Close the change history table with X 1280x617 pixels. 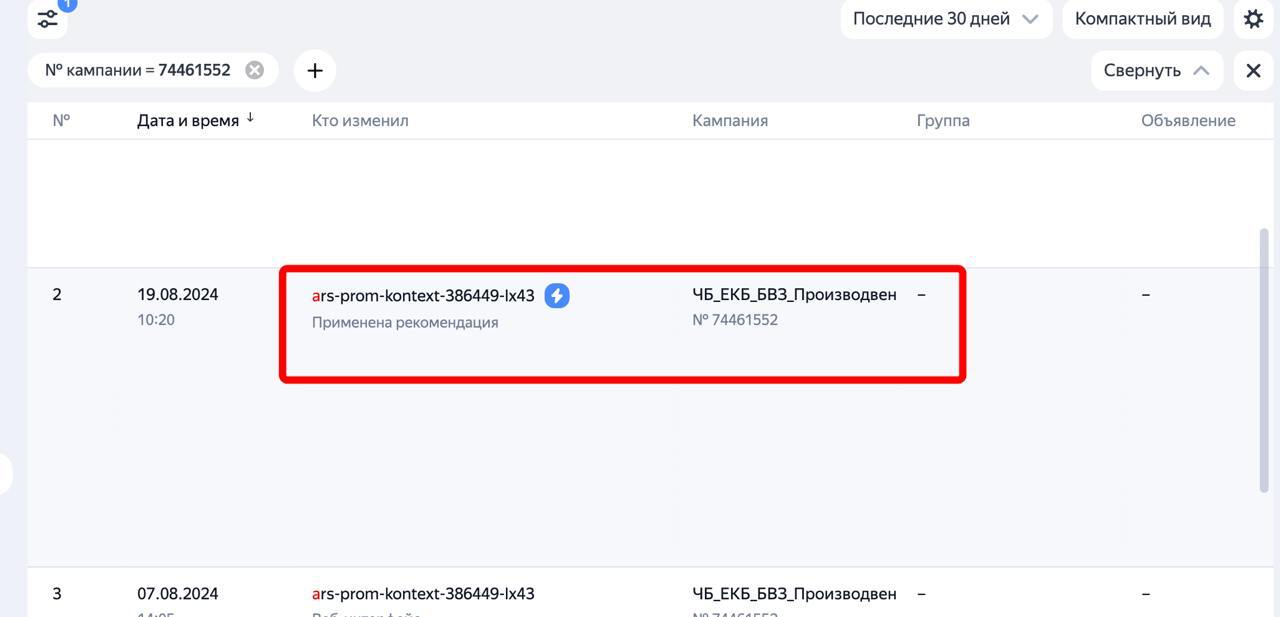(x=1253, y=70)
